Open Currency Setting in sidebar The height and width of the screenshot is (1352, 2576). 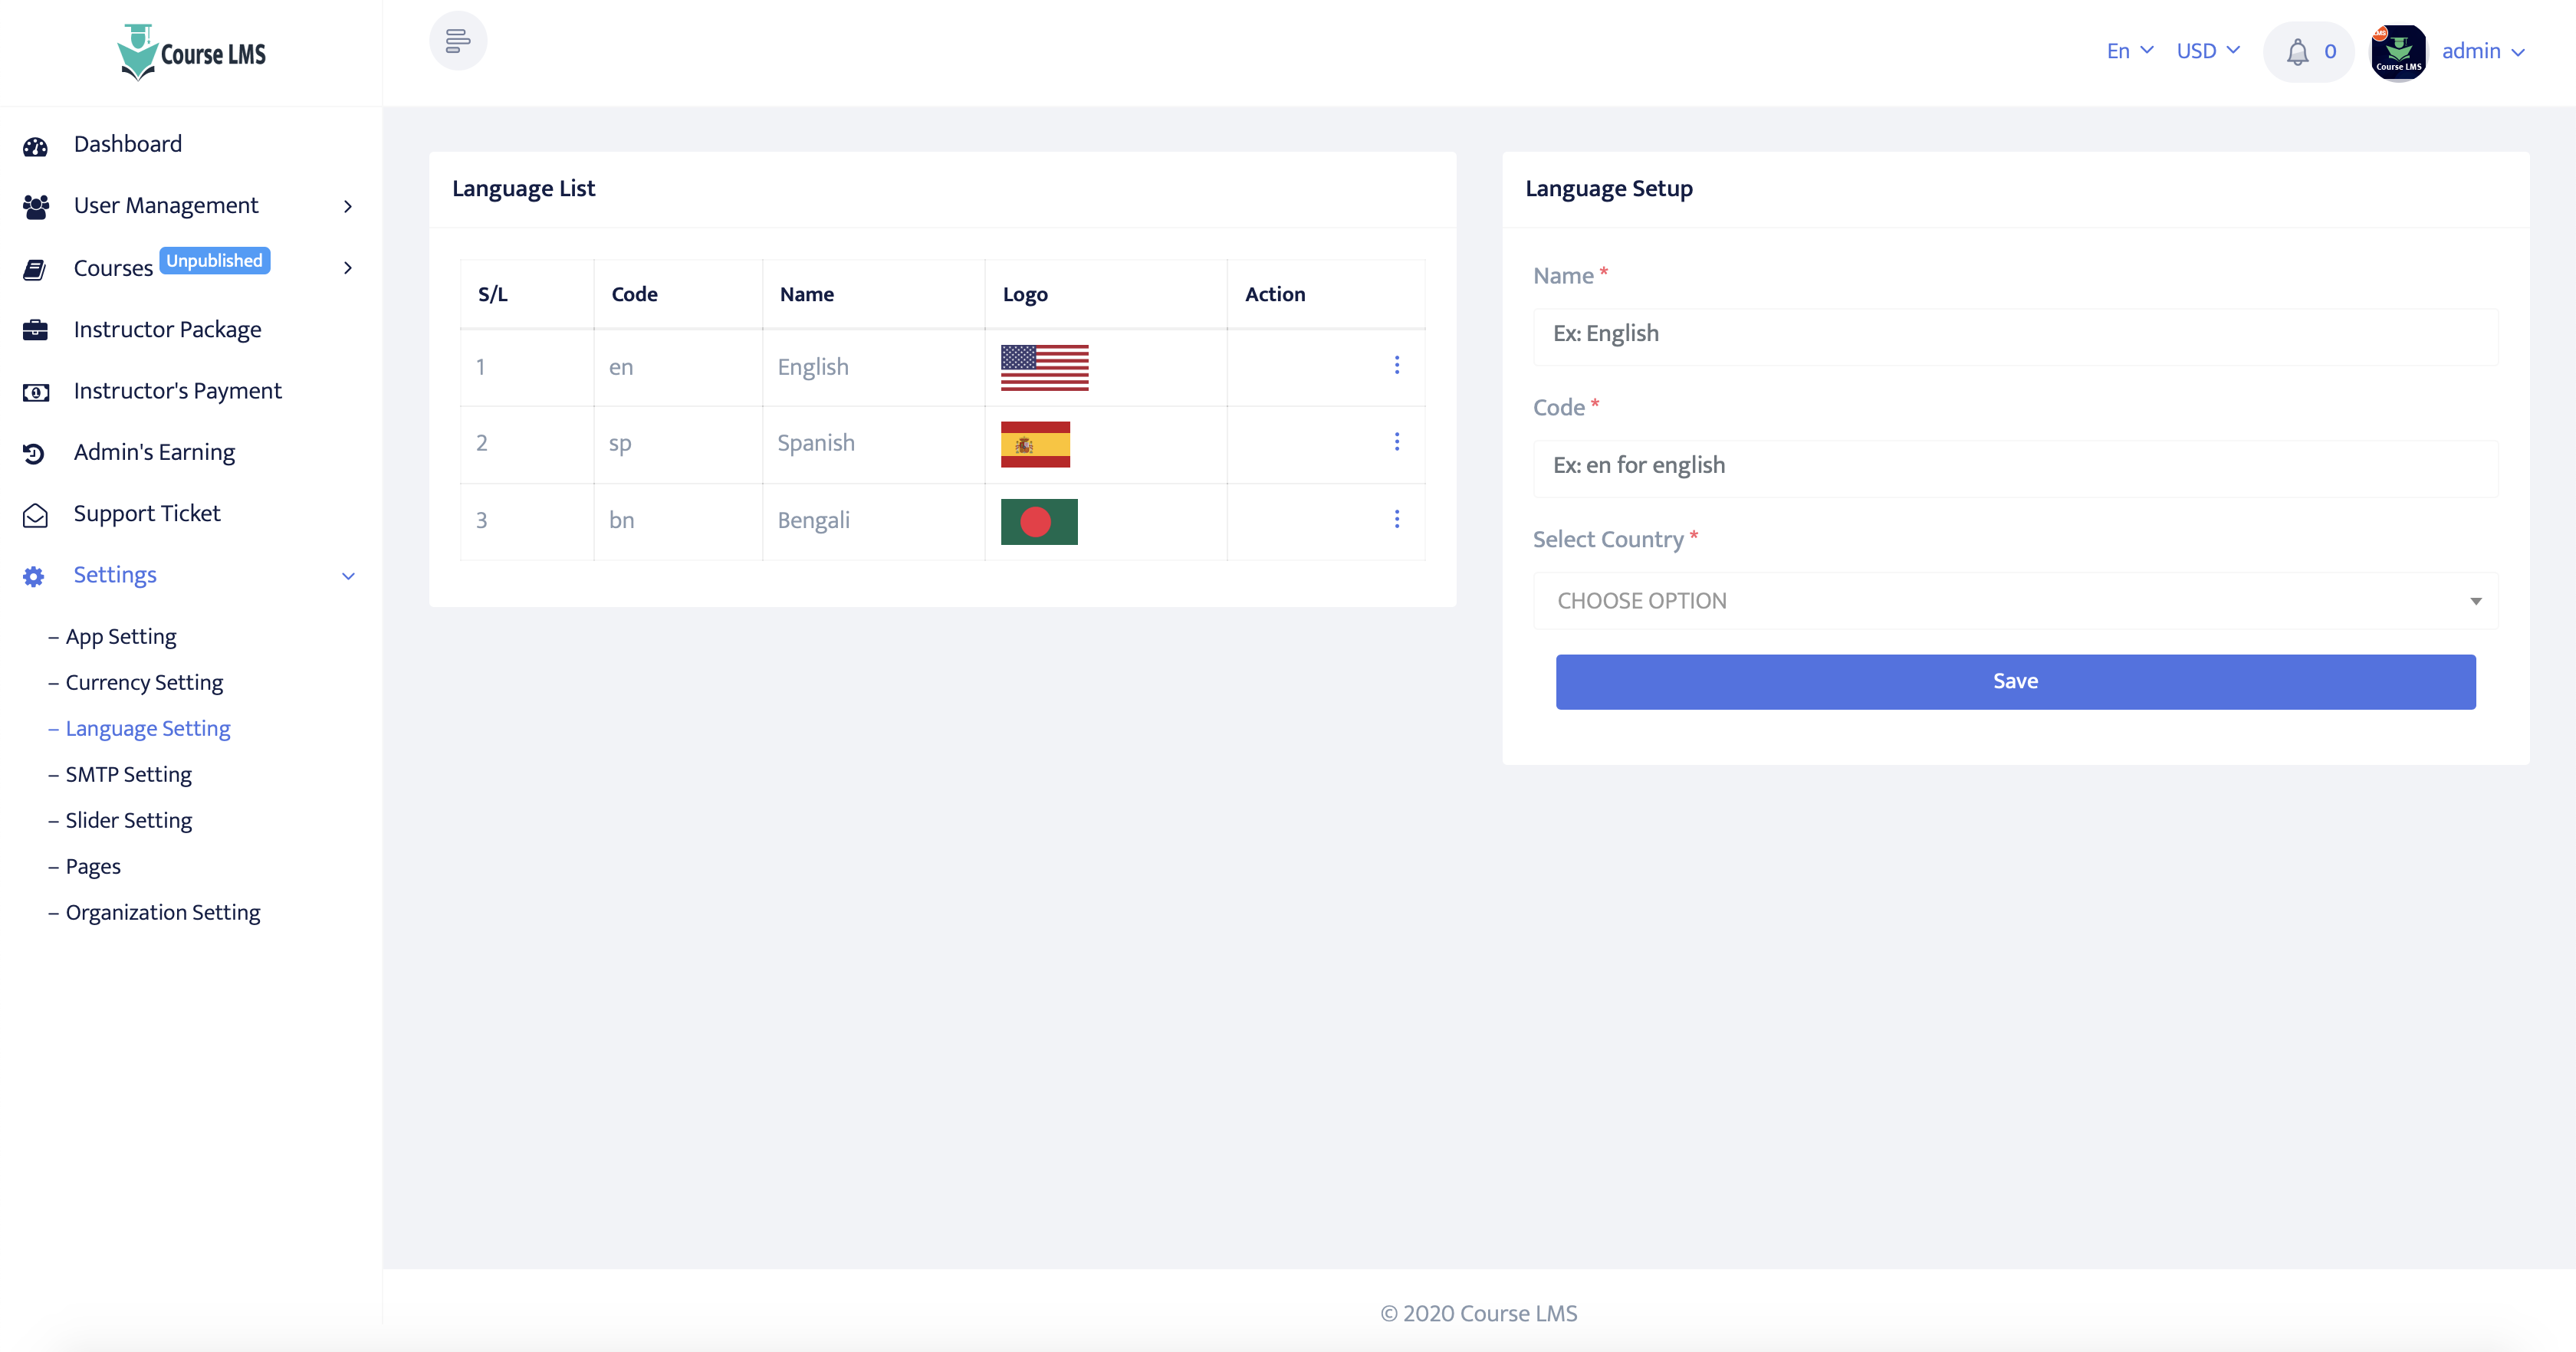(144, 682)
